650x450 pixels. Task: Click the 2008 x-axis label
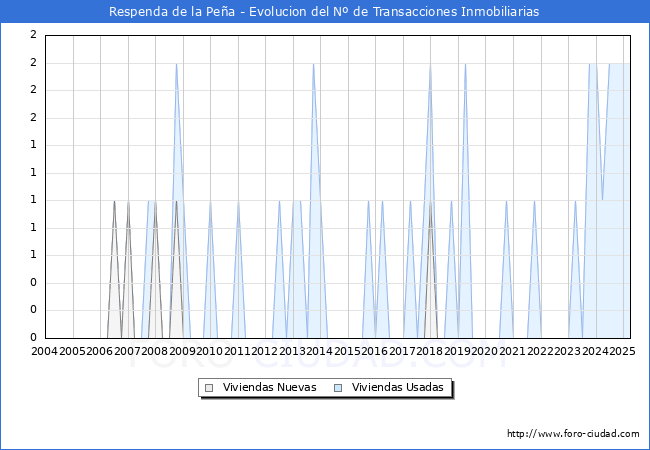pyautogui.click(x=155, y=351)
